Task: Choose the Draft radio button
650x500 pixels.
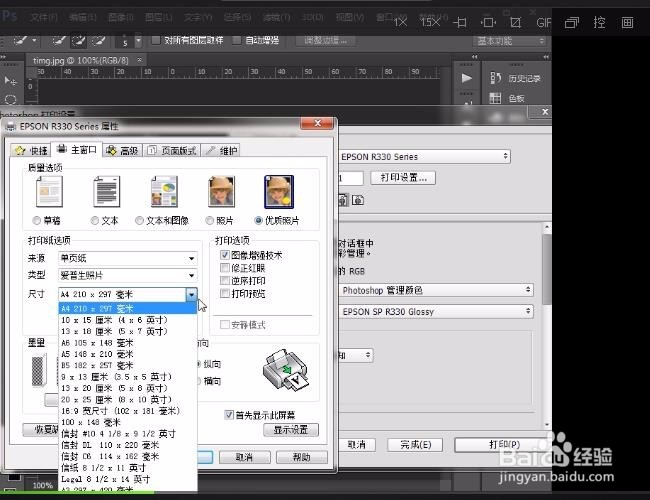Action: (x=36, y=221)
